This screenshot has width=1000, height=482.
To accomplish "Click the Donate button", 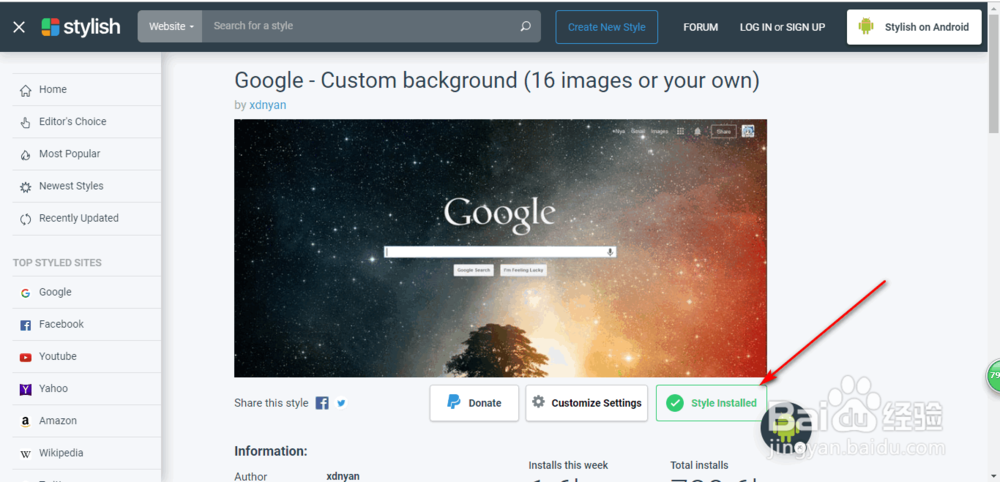I will [x=474, y=403].
